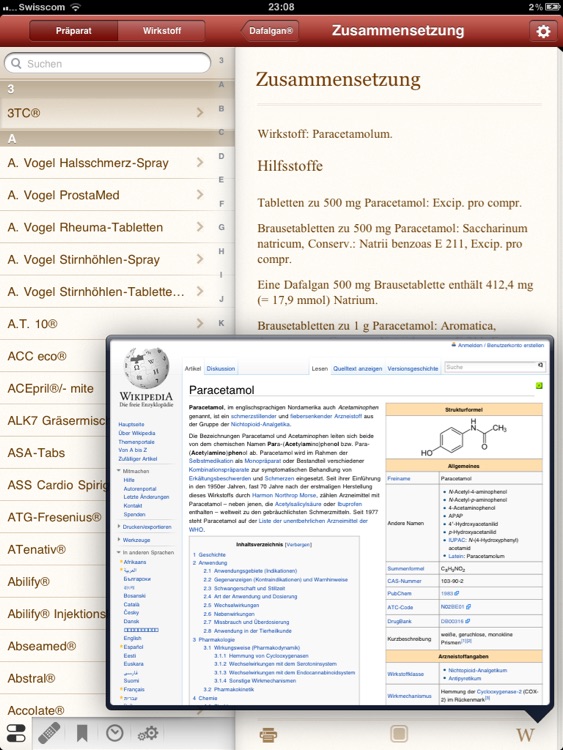The height and width of the screenshot is (750, 563).
Task: Click the Wikipedia search magnifier button
Action: coord(541,365)
